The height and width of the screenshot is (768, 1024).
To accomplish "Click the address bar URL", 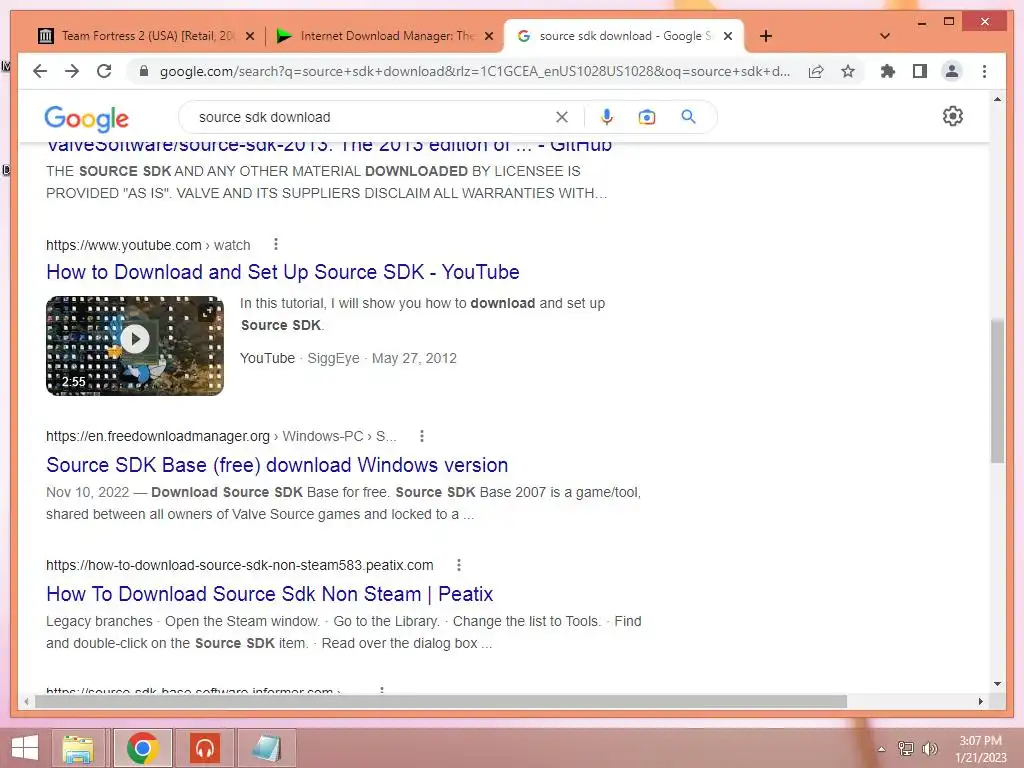I will coord(475,71).
